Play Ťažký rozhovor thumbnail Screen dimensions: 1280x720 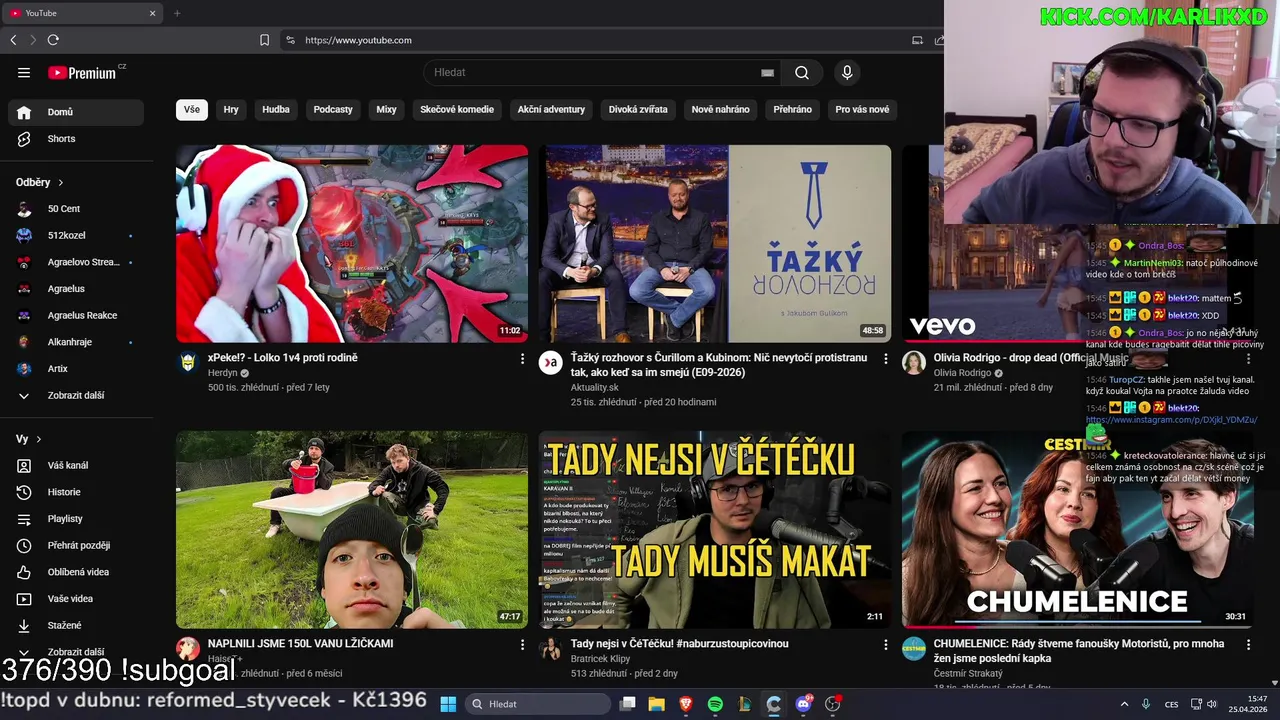click(x=715, y=244)
